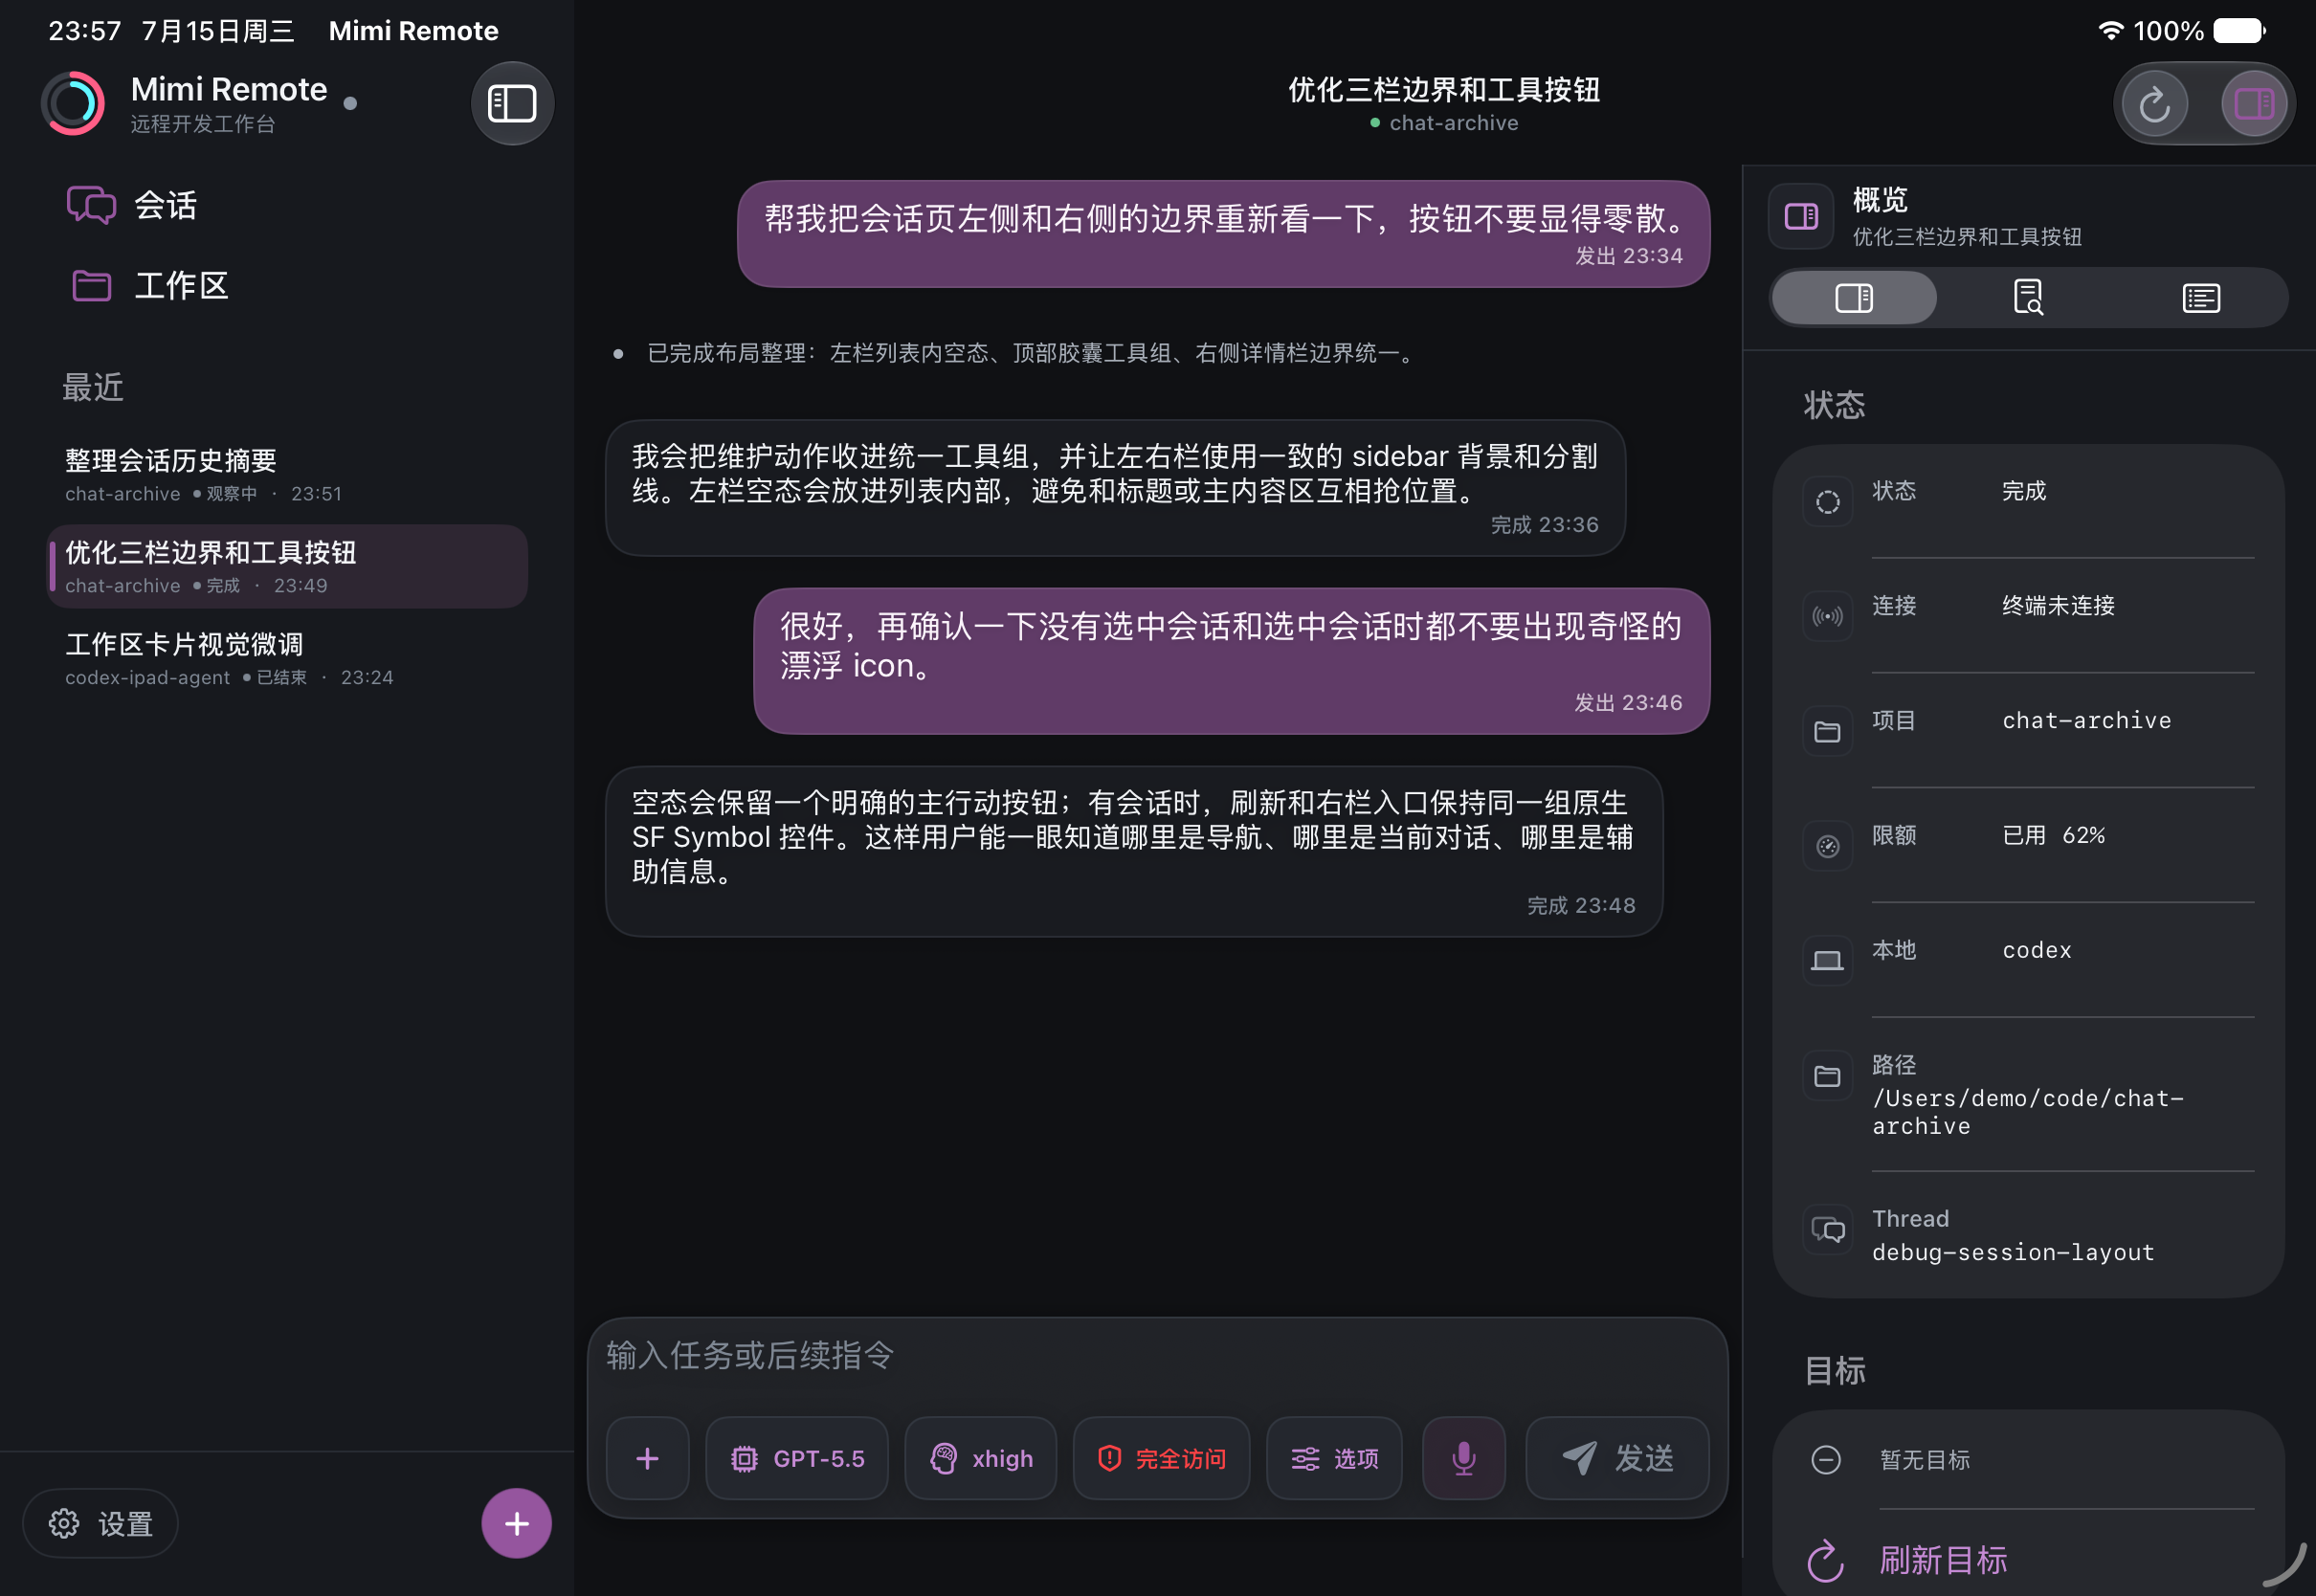Click the 目标 section heading
The width and height of the screenshot is (2316, 1596).
pyautogui.click(x=1835, y=1370)
